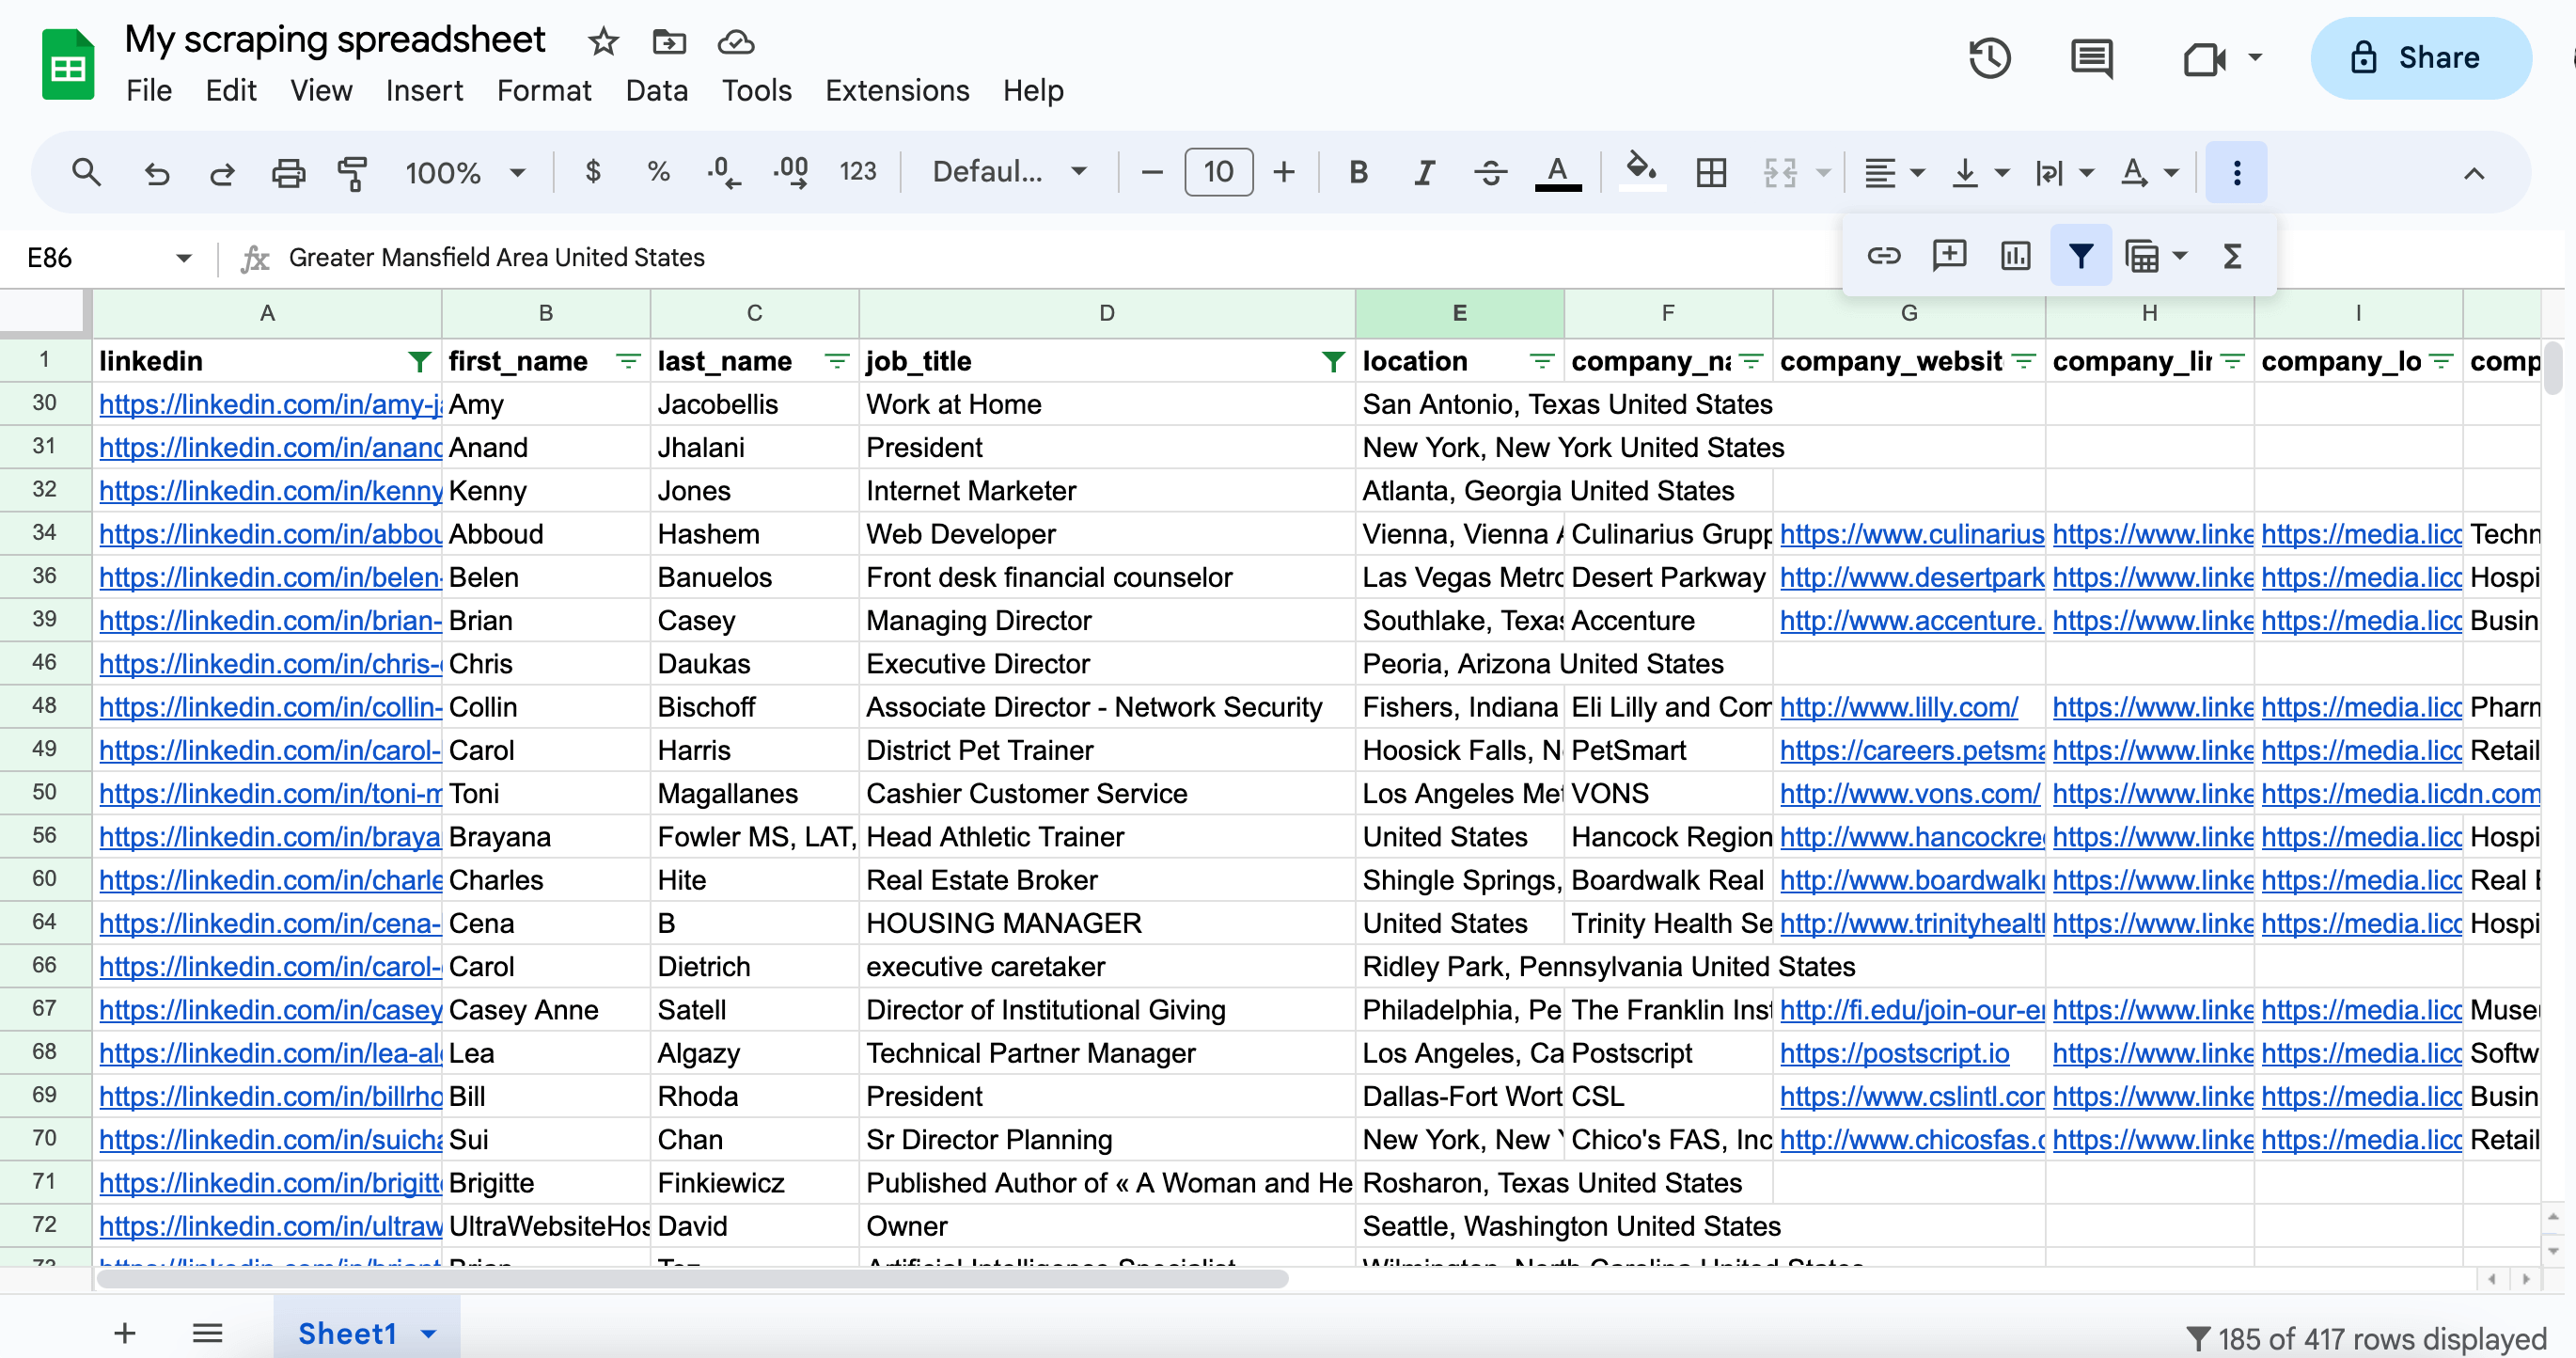2576x1358 pixels.
Task: Toggle the filter funnel button
Action: [x=2080, y=256]
